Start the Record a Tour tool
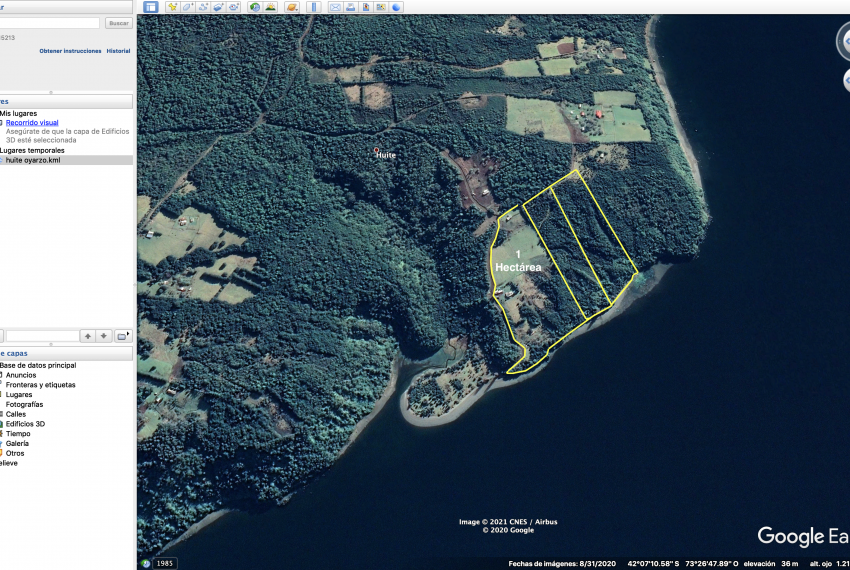Viewport: 850px width, 570px height. [x=234, y=7]
